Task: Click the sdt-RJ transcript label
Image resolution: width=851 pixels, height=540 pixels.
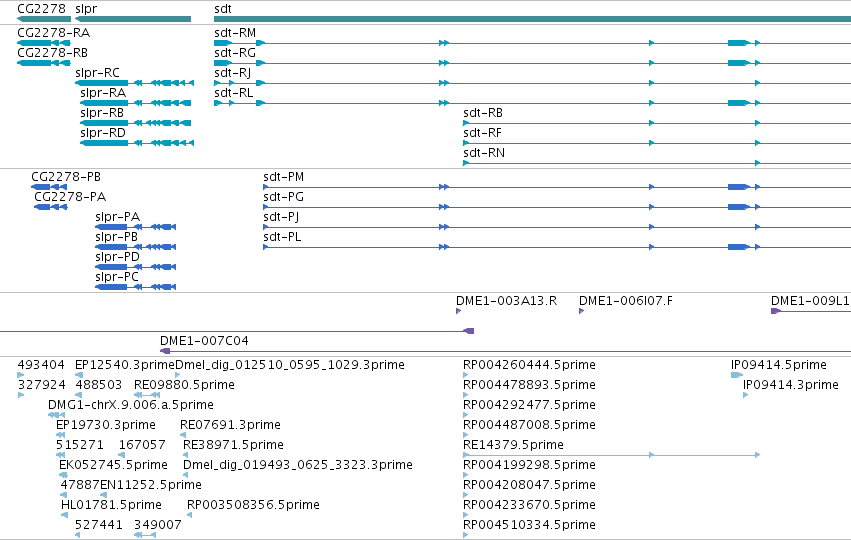Action: 232,73
